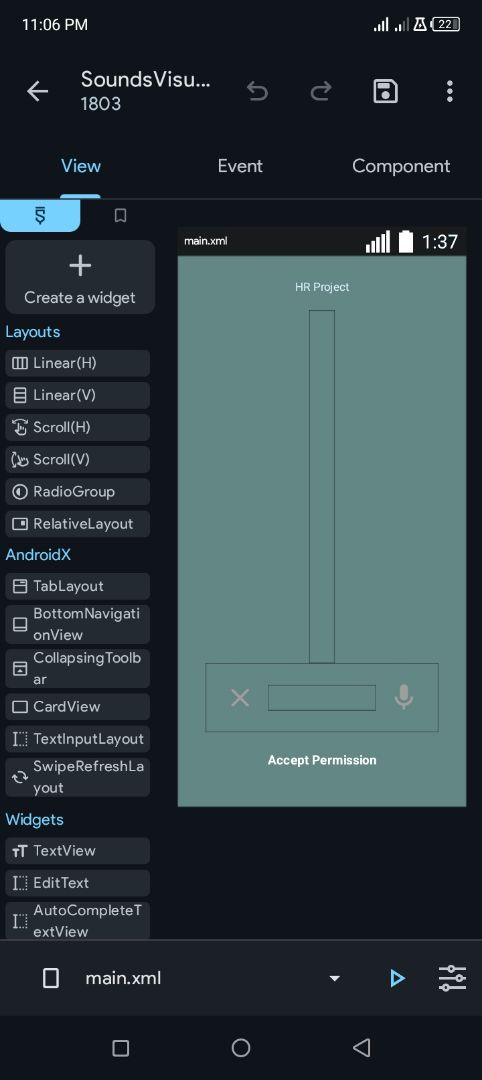The height and width of the screenshot is (1080, 482).
Task: Pick the Linear(H) layout widget
Action: (77, 363)
